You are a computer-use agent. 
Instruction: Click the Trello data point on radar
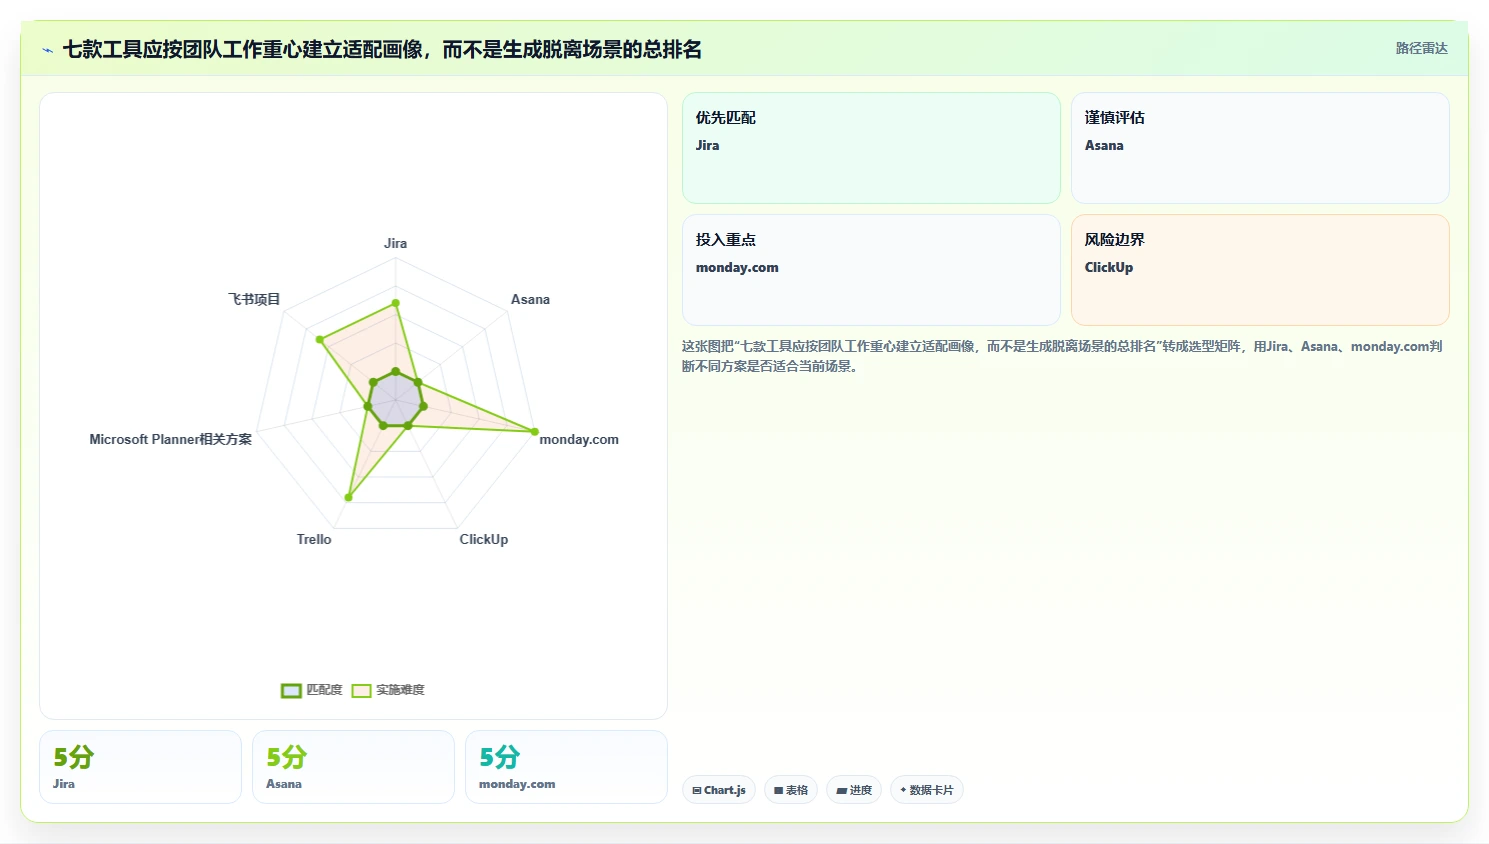coord(349,497)
